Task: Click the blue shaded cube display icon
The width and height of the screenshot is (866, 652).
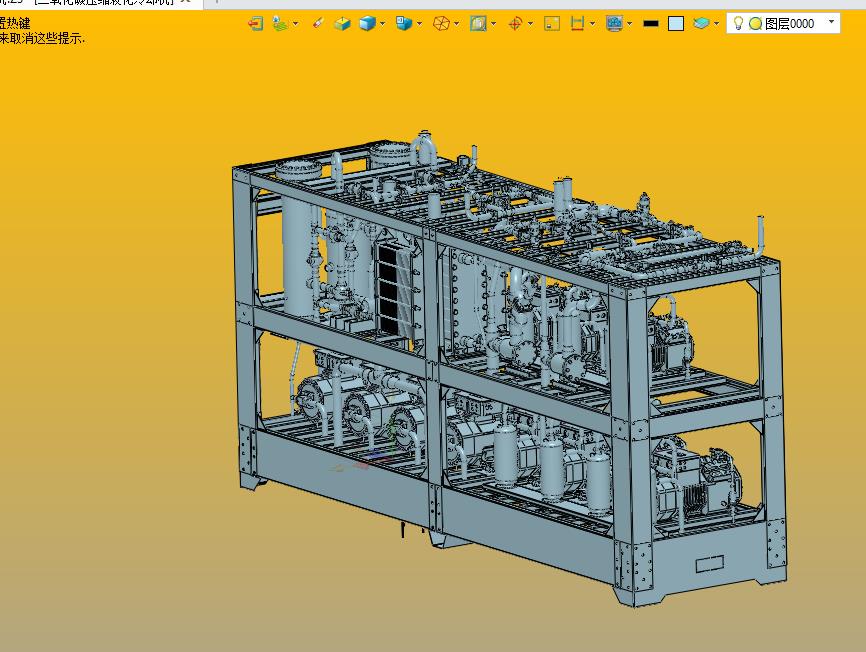Action: click(367, 23)
